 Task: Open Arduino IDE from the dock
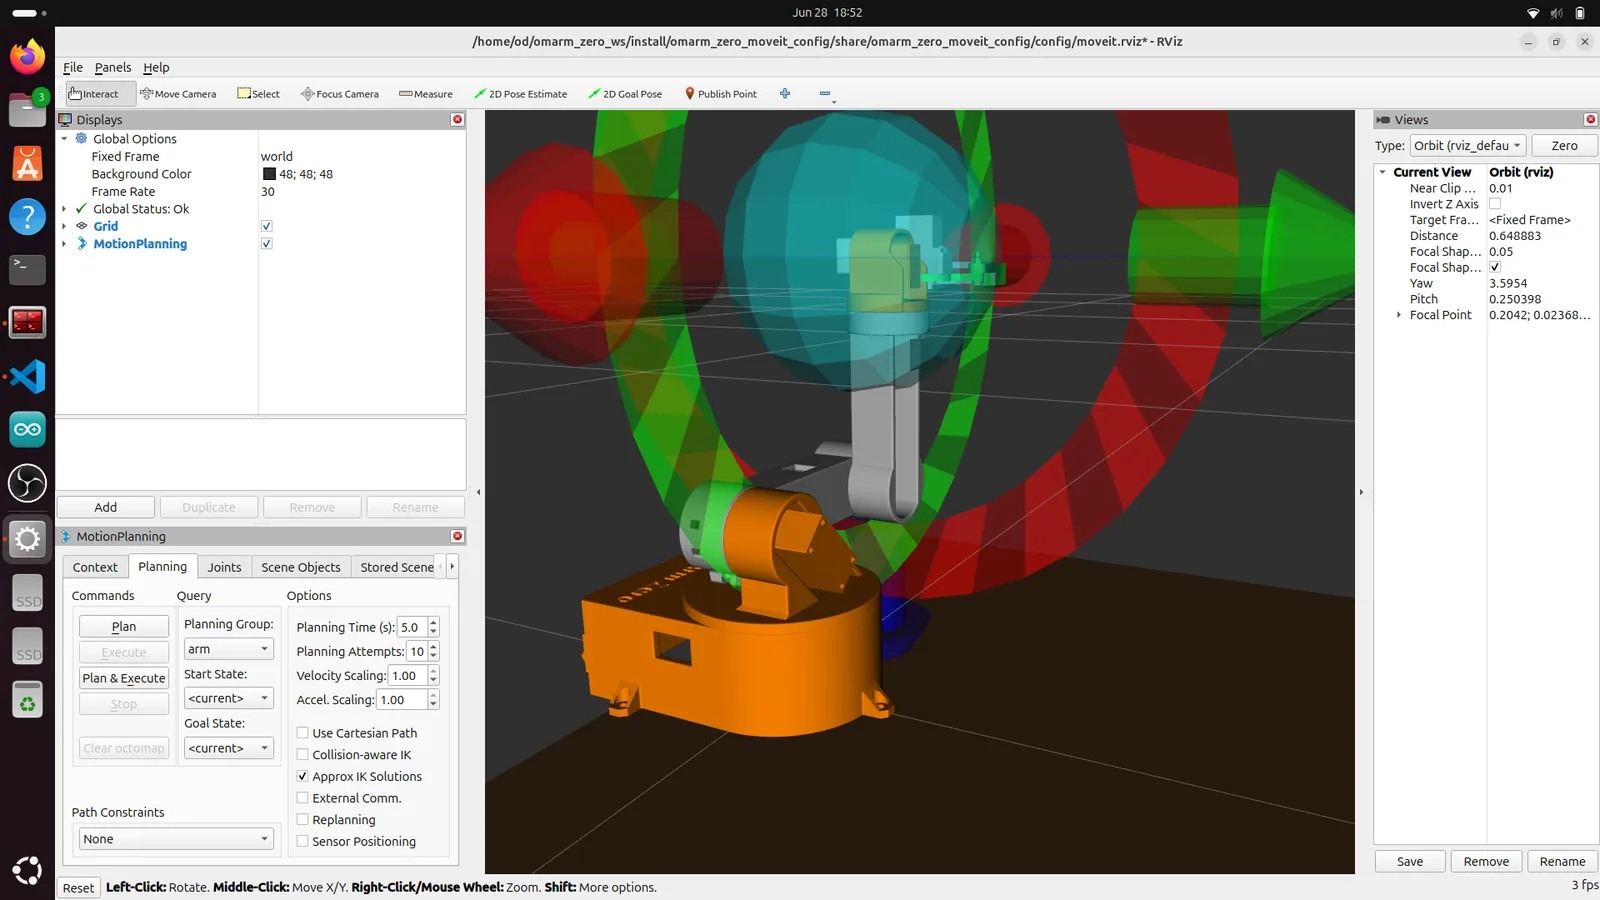27,430
